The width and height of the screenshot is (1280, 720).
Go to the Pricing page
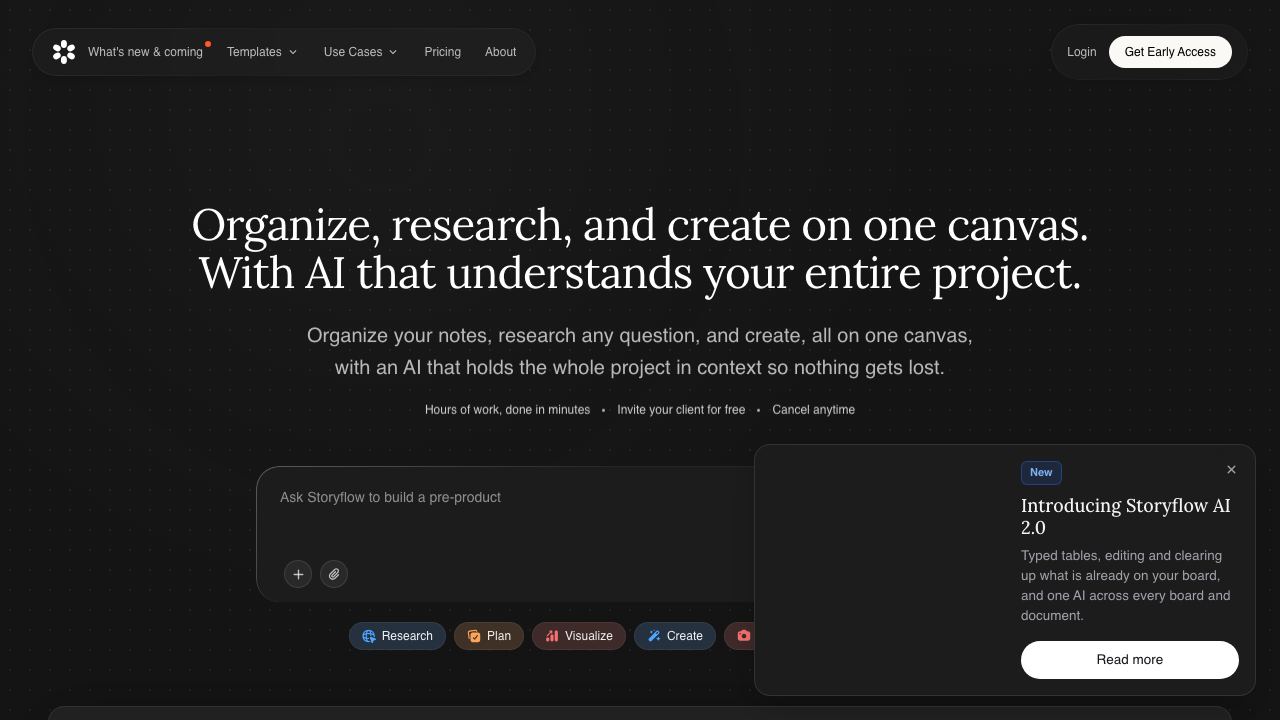[442, 52]
